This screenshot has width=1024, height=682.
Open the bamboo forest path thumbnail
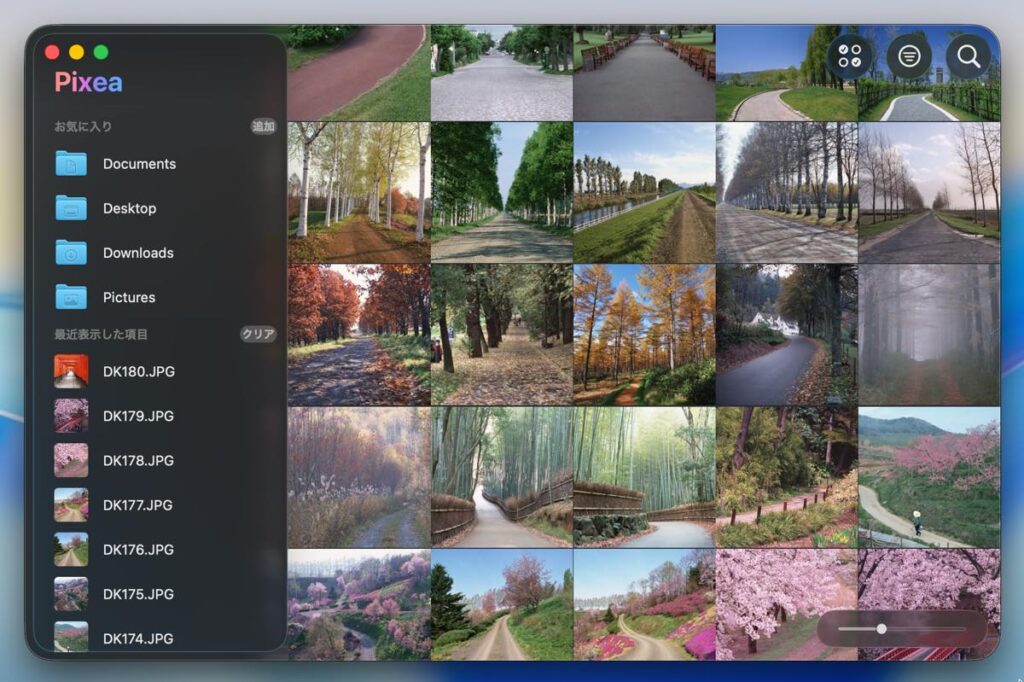(x=501, y=477)
